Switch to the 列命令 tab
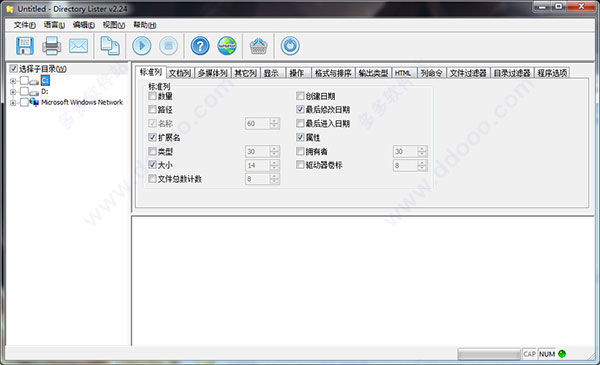This screenshot has height=365, width=600. pos(431,73)
